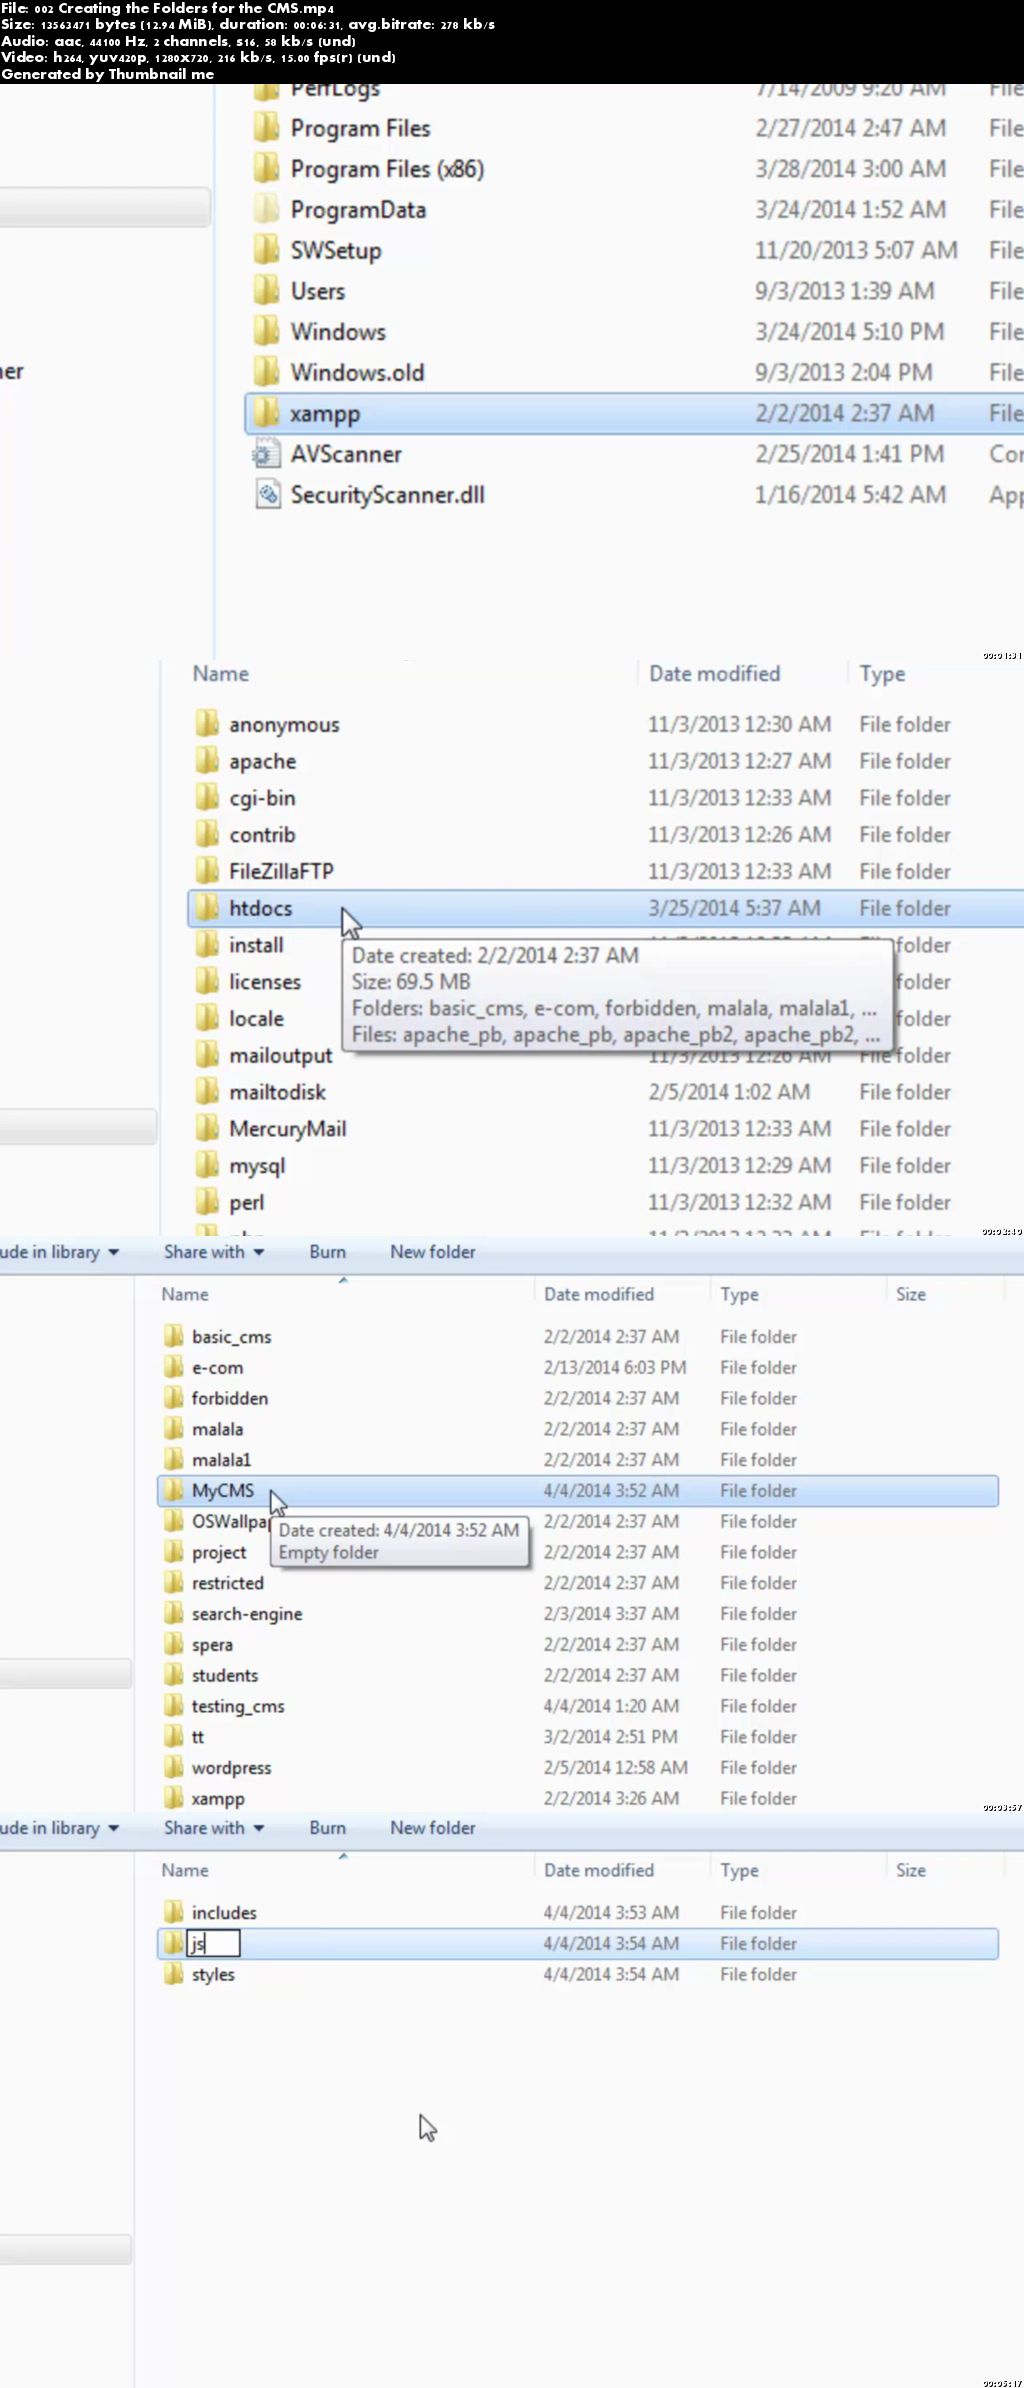Click the includes folder icon

(x=174, y=1913)
